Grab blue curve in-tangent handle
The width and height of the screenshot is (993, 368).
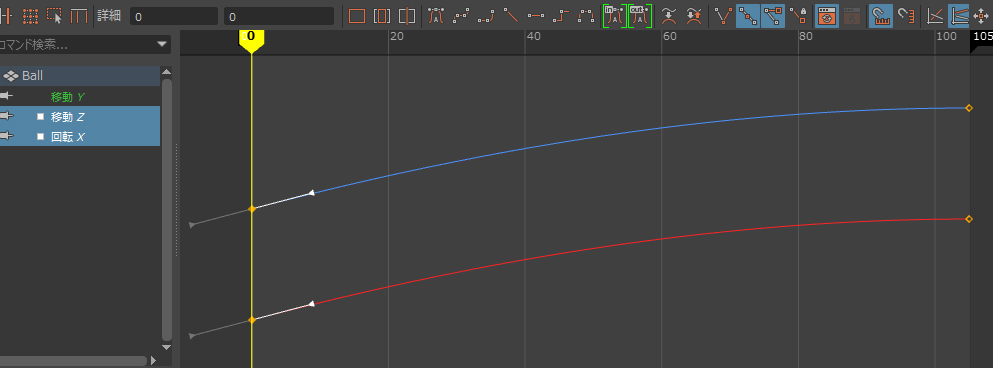(x=191, y=225)
